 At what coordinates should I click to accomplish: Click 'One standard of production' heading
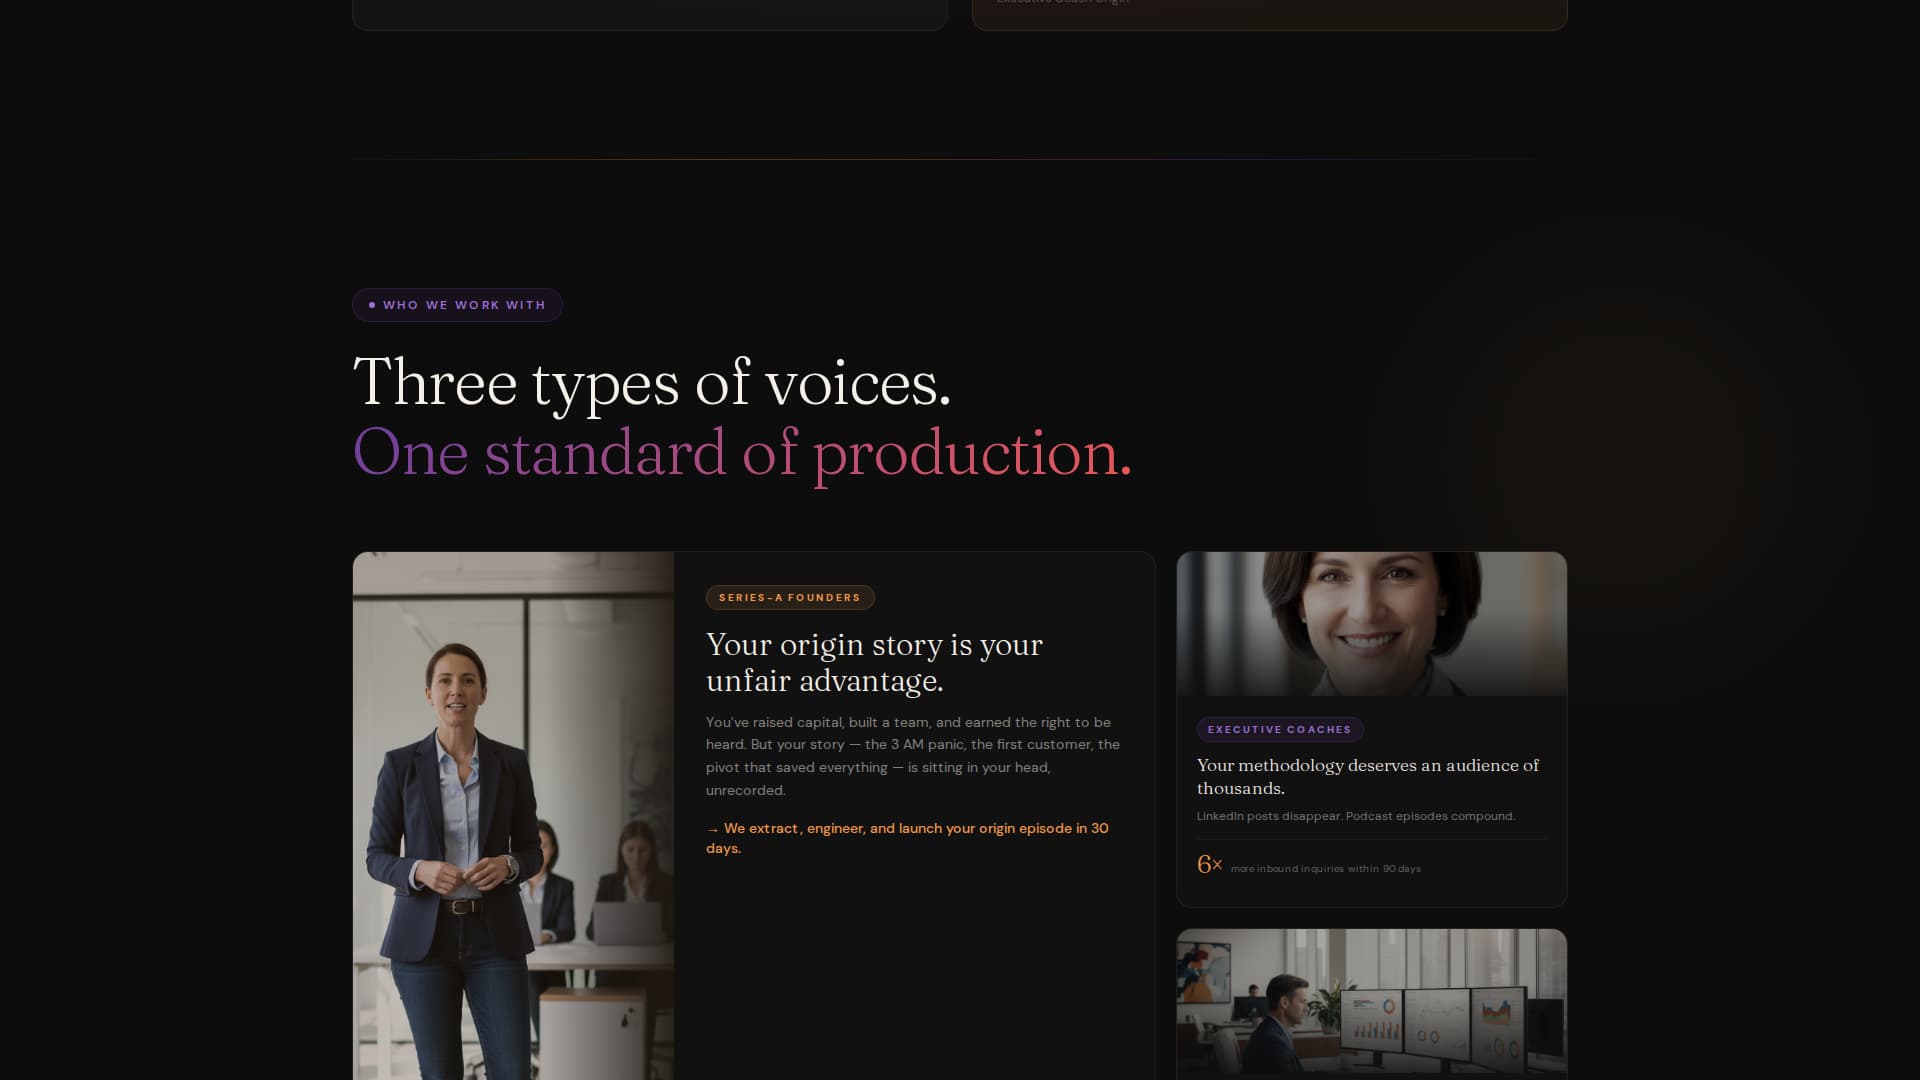(x=744, y=453)
